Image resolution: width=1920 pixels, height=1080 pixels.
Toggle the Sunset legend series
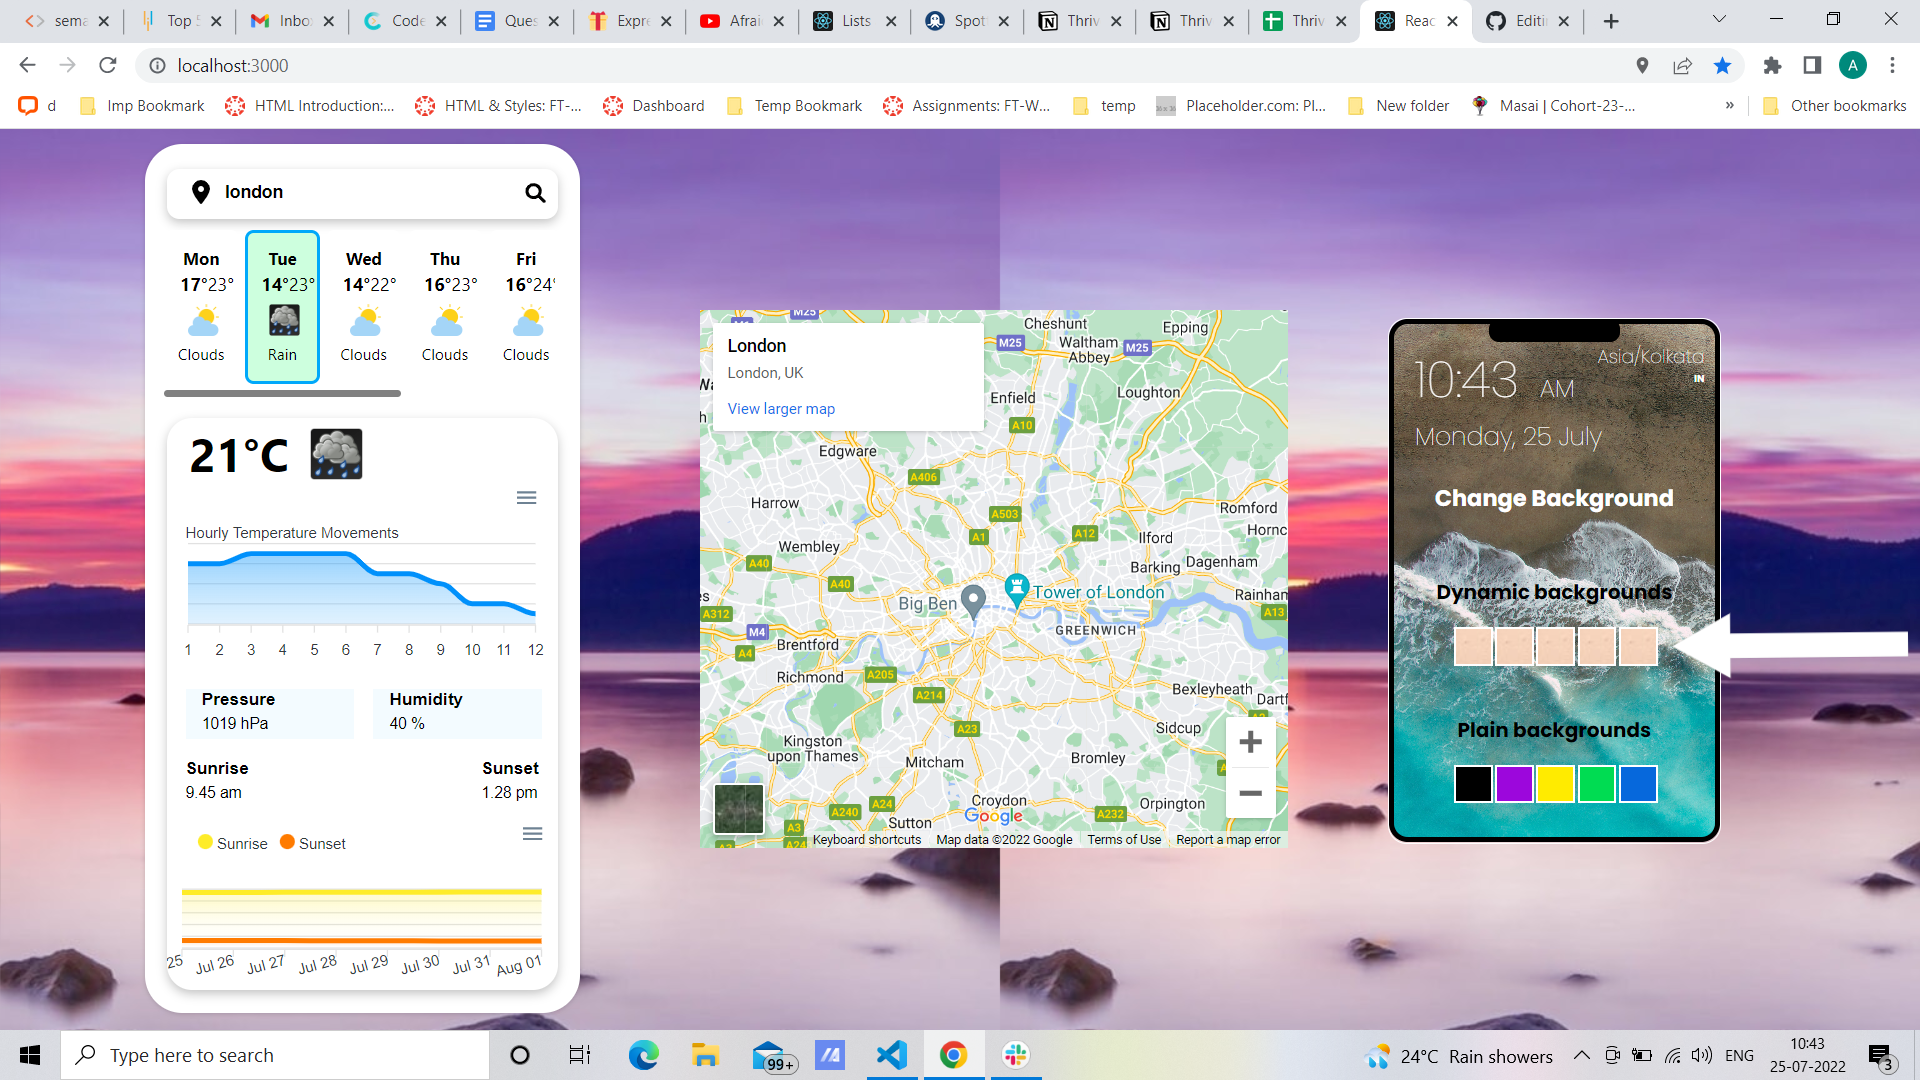(313, 843)
